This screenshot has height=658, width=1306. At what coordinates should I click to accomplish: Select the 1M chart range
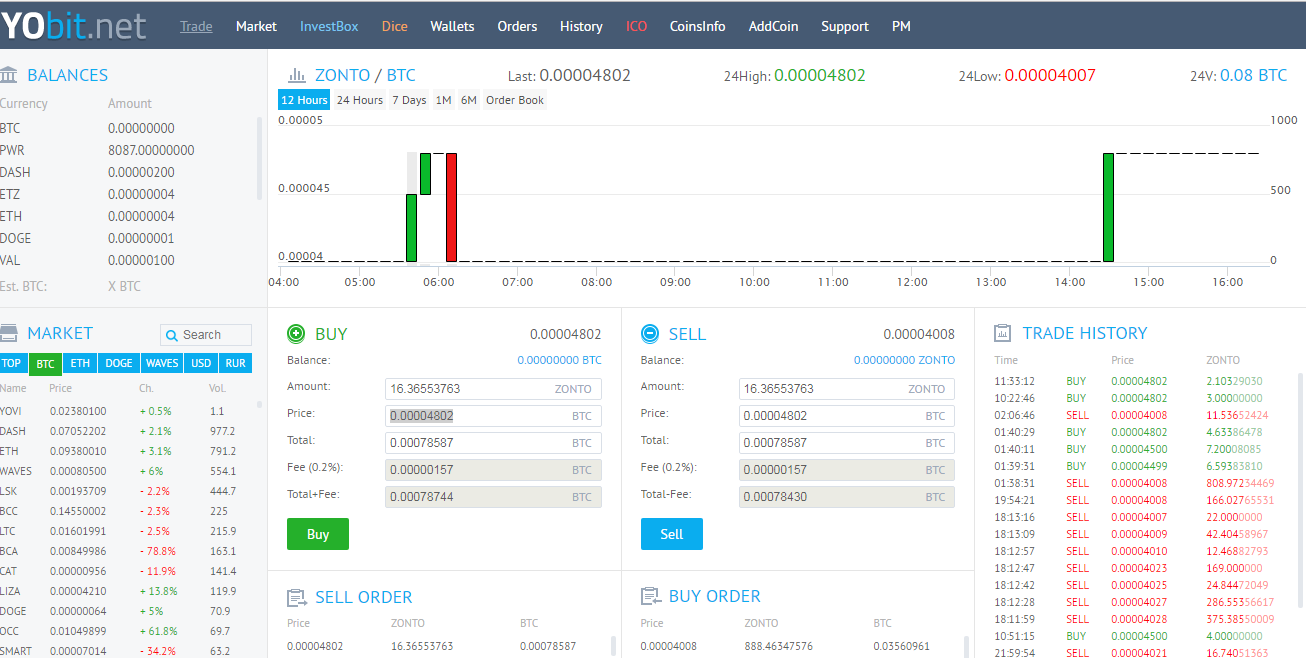tap(443, 100)
